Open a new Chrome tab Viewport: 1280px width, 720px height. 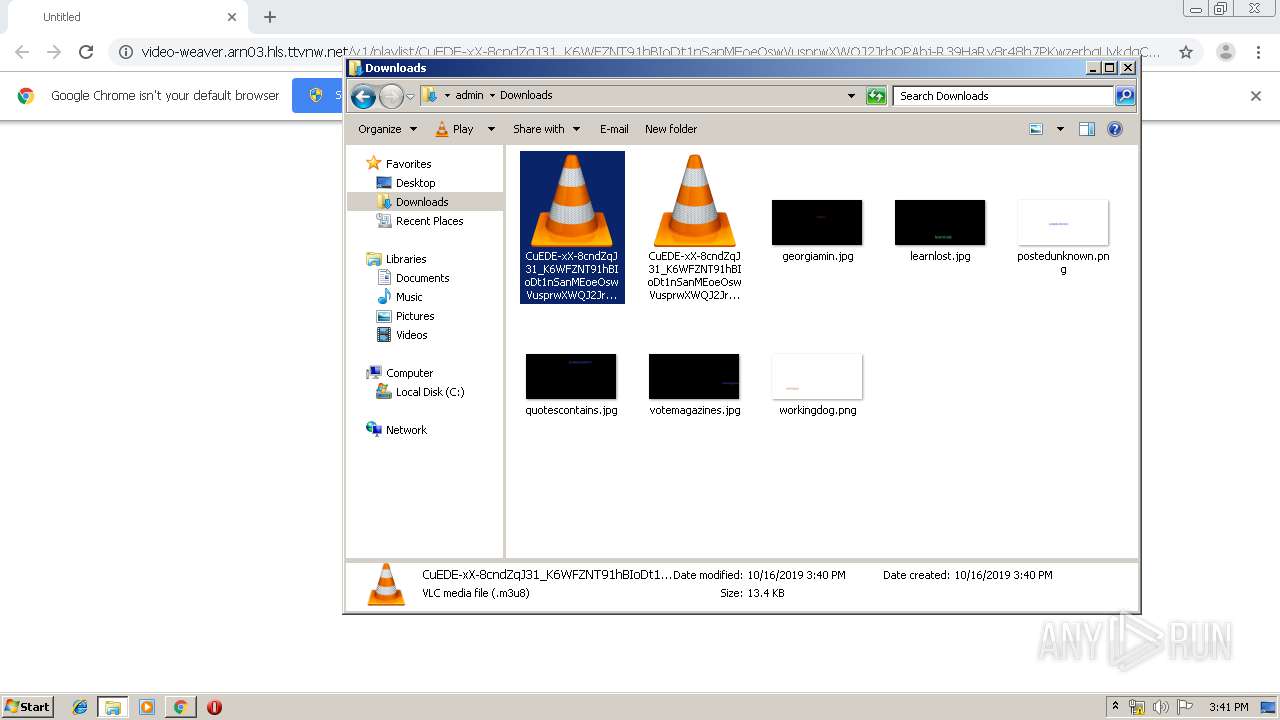pos(270,17)
